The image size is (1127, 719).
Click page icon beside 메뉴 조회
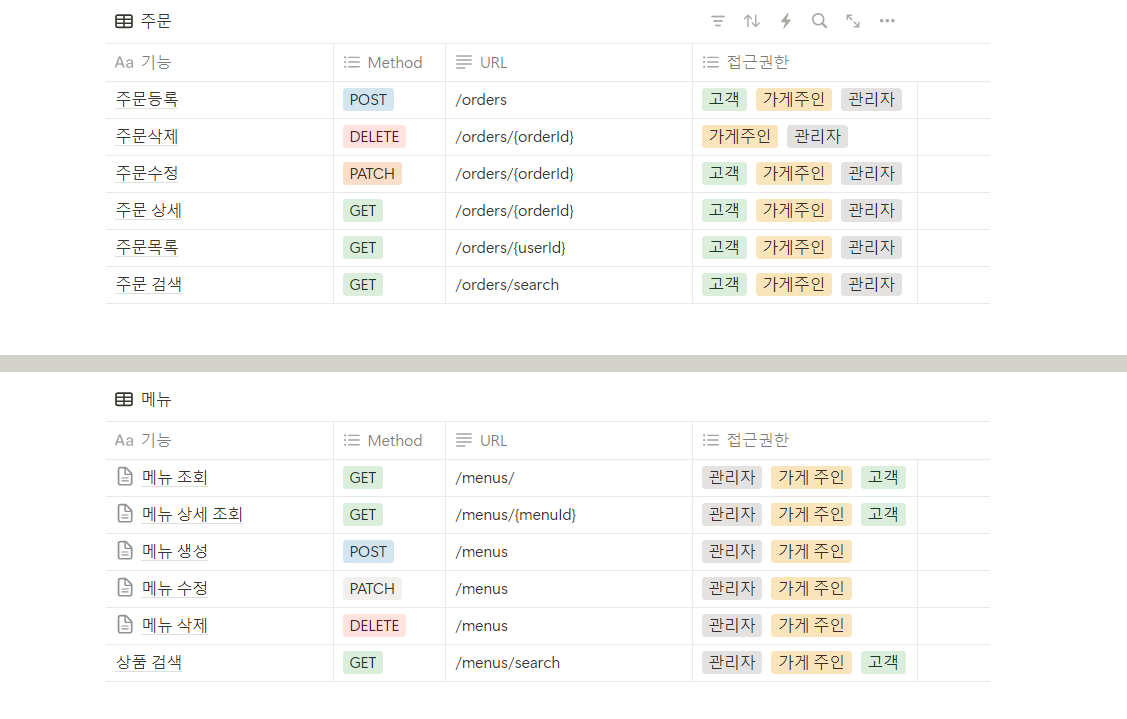click(125, 476)
